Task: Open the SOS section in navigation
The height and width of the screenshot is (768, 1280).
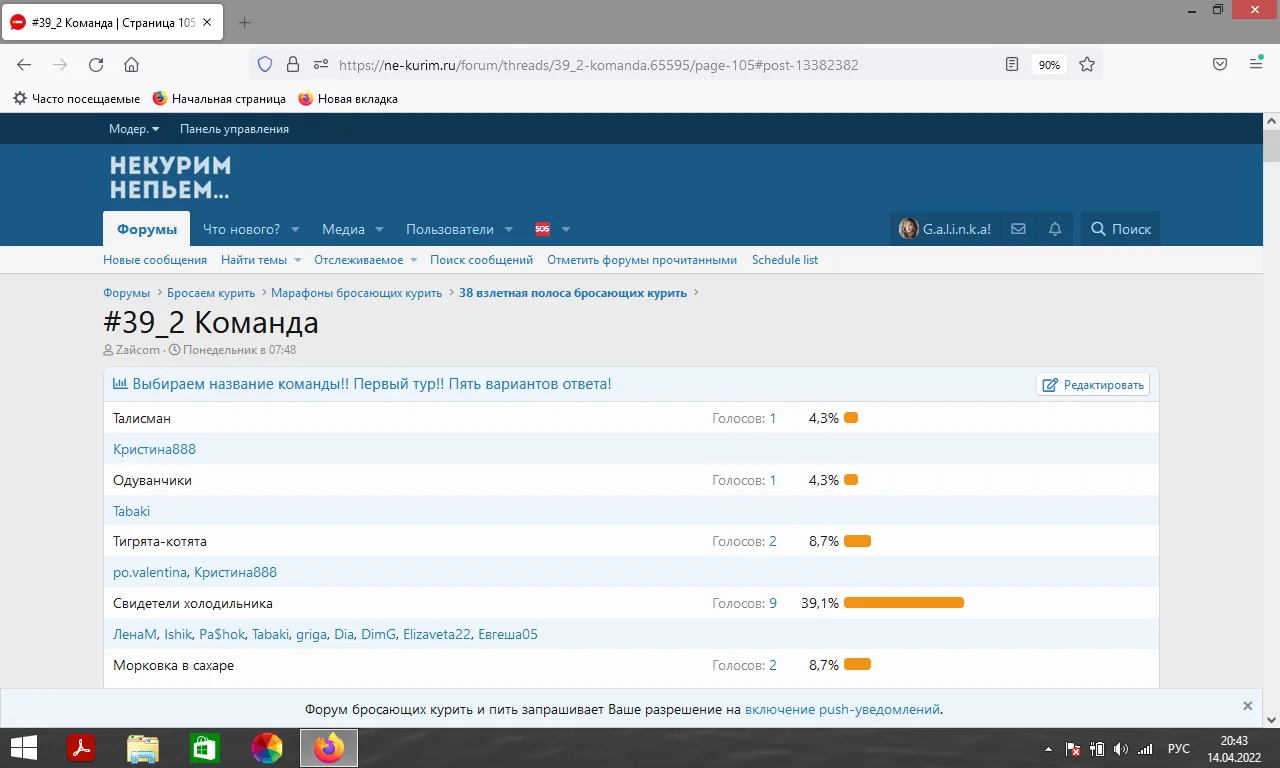Action: (542, 229)
